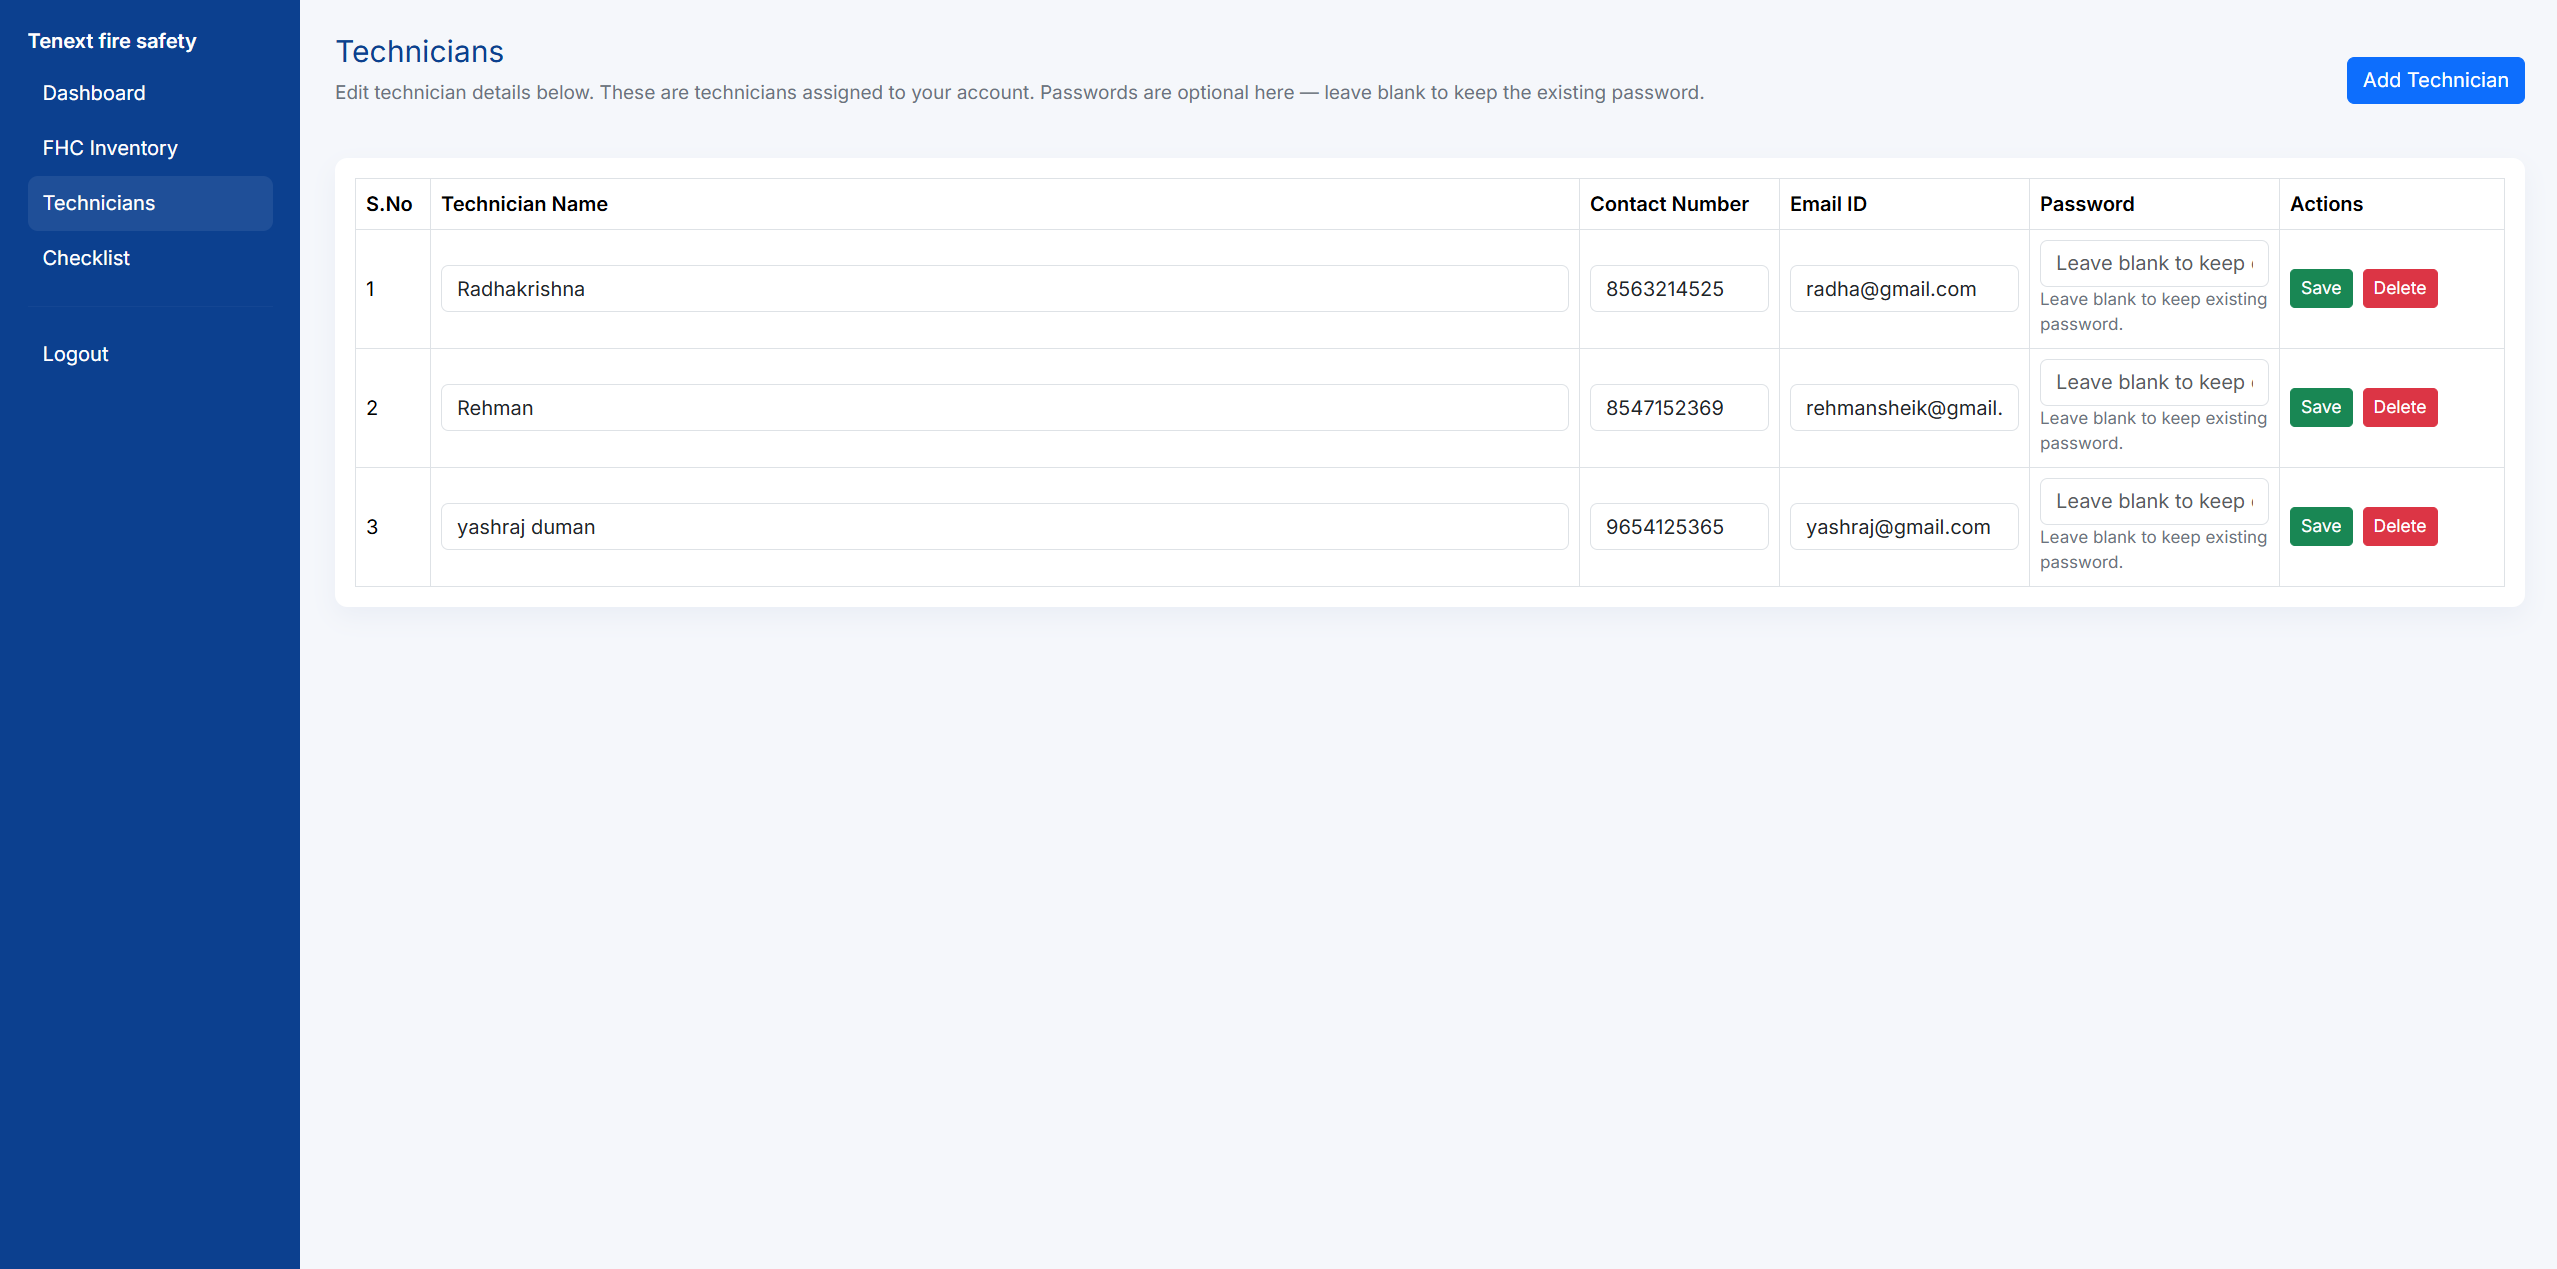Viewport: 2557px width, 1269px height.
Task: Delete technician Rehman
Action: tap(2399, 407)
